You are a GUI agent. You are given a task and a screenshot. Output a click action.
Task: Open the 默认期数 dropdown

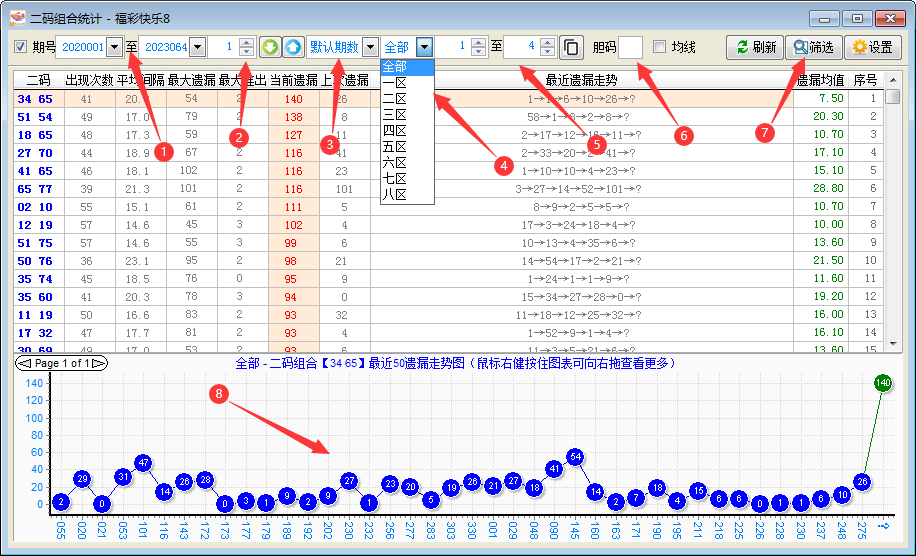(x=370, y=47)
